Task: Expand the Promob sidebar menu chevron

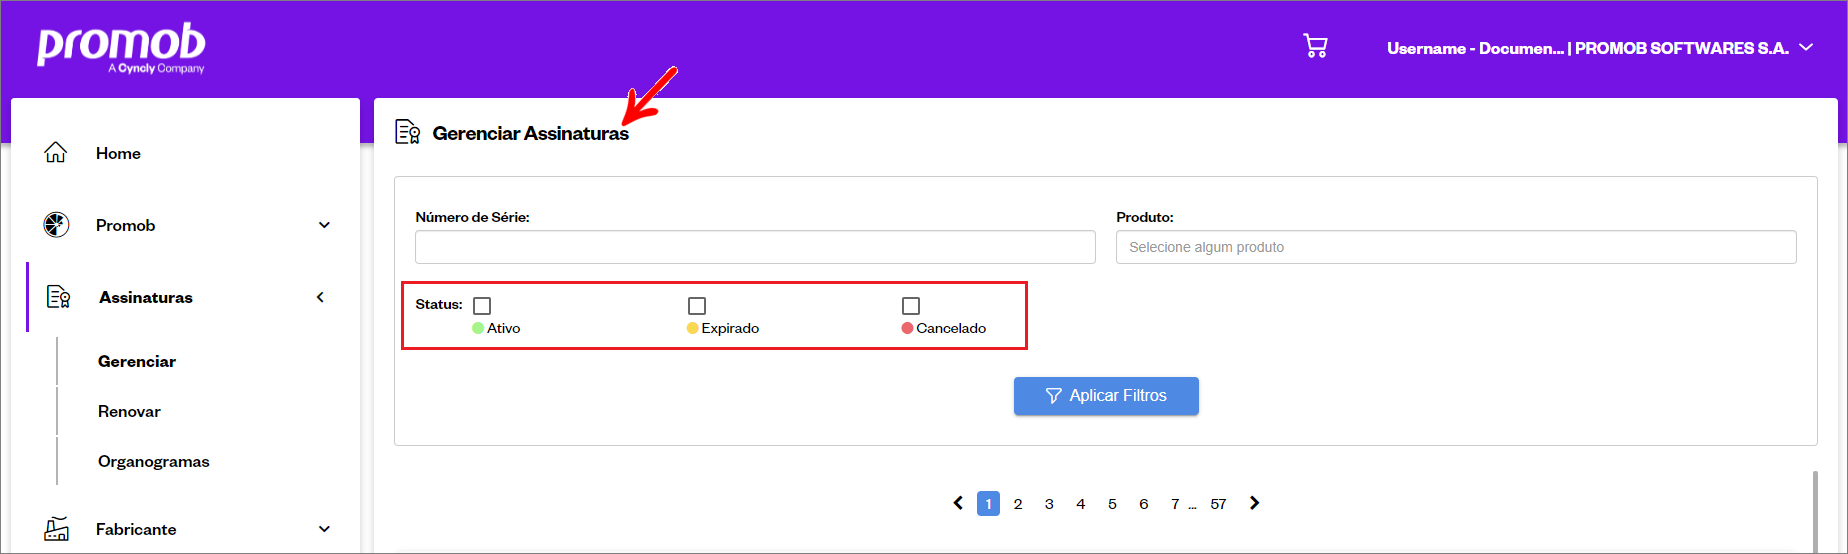Action: [324, 225]
